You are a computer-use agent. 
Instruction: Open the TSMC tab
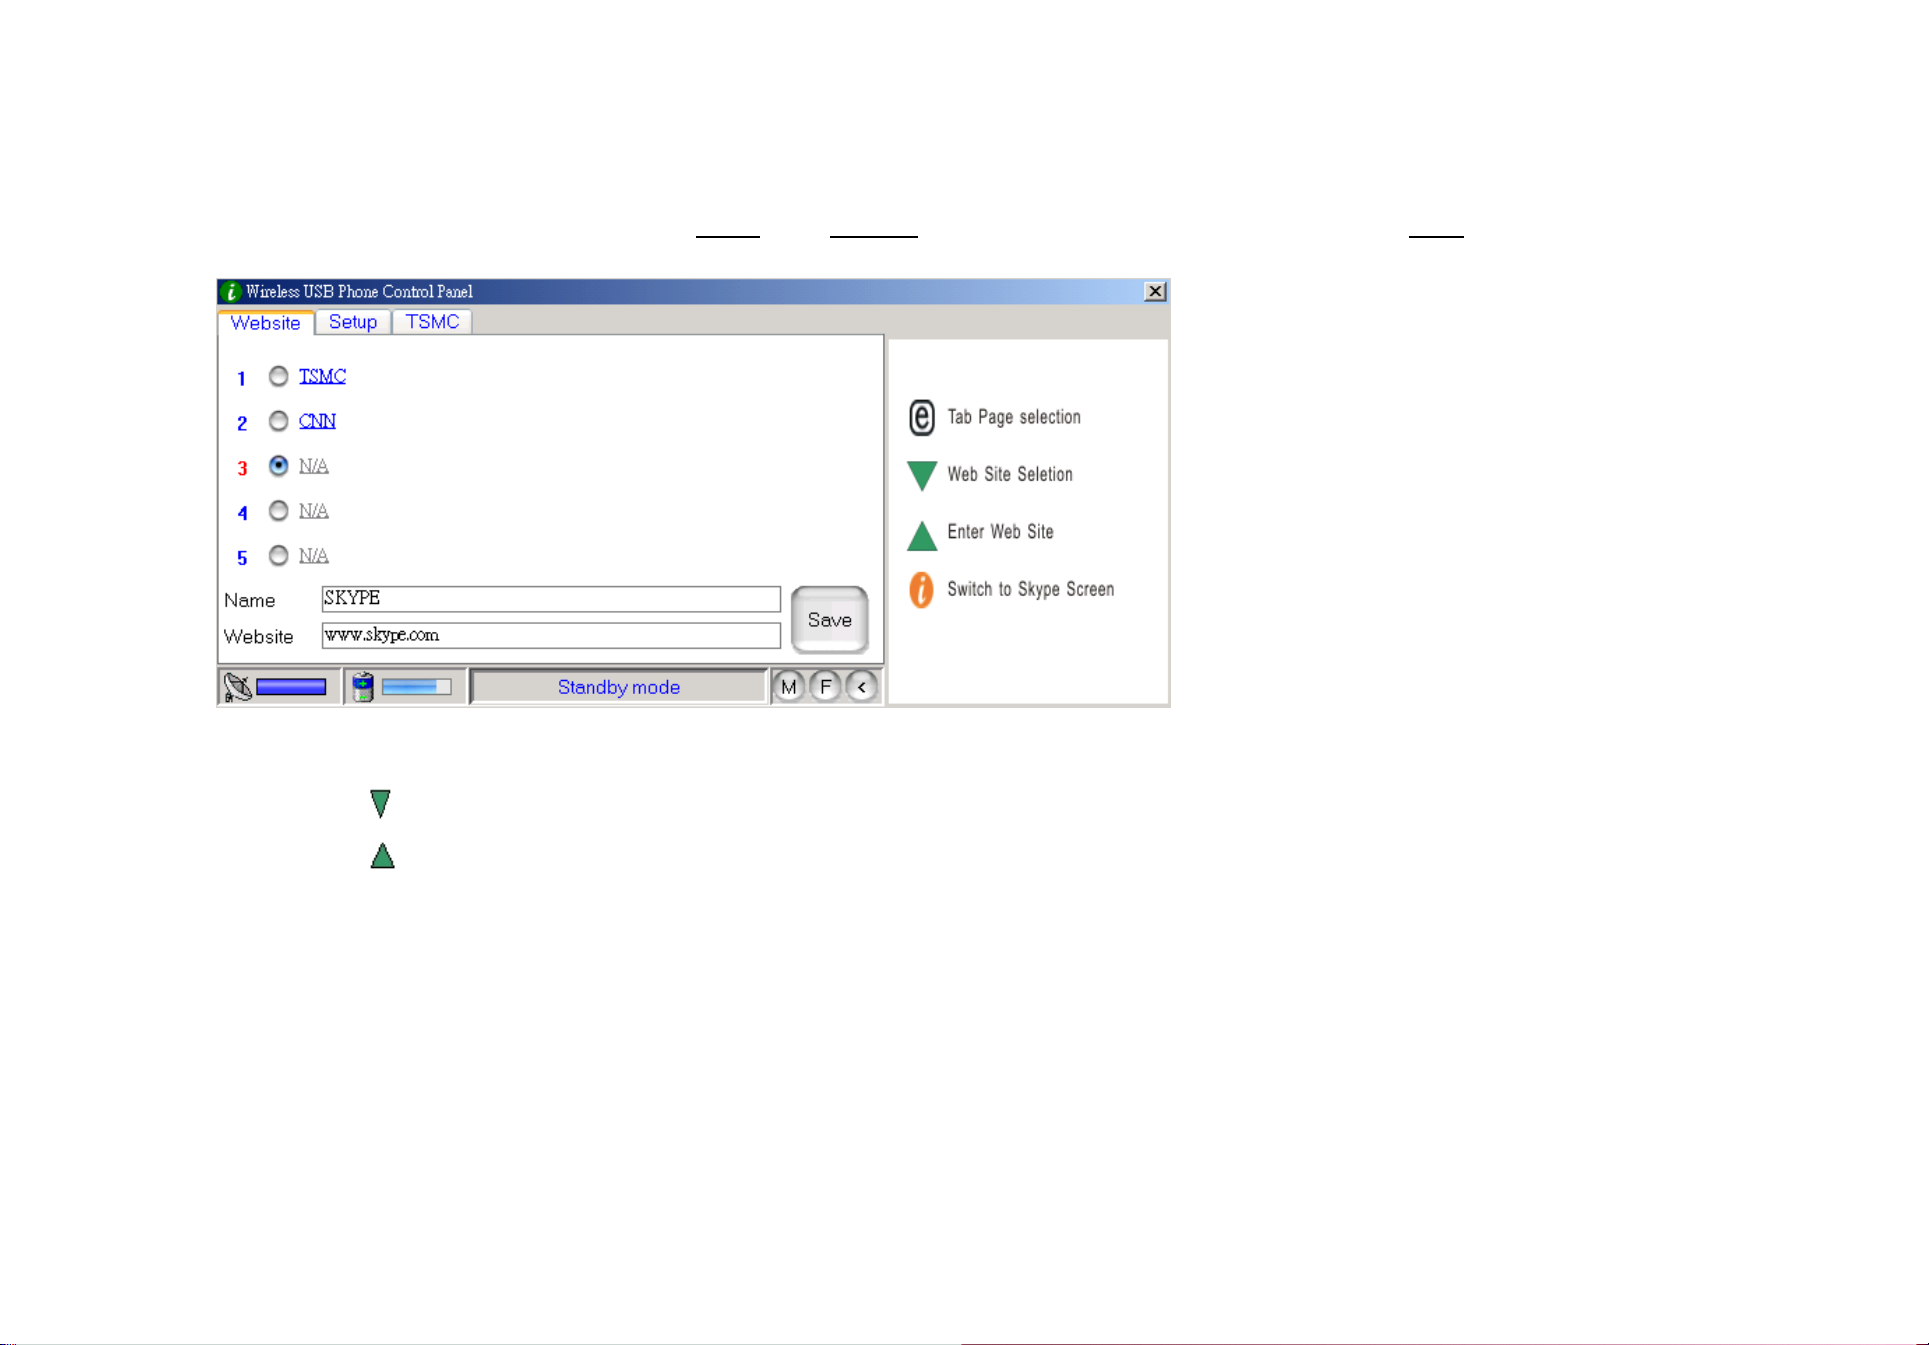point(432,322)
